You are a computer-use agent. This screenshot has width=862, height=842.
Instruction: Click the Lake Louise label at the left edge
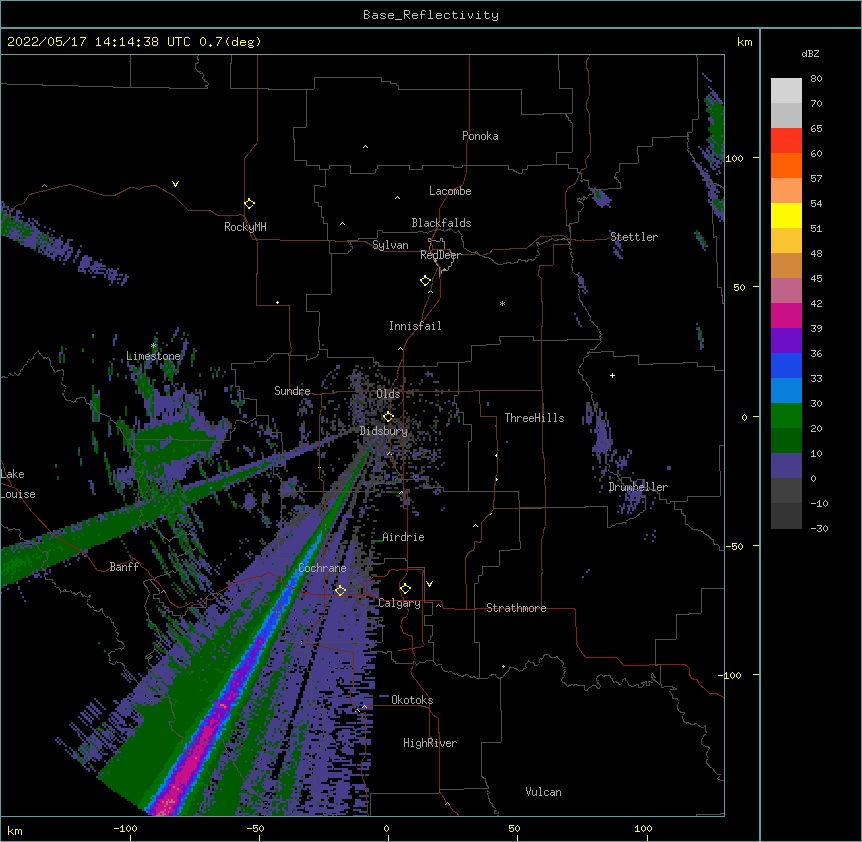click(x=18, y=484)
